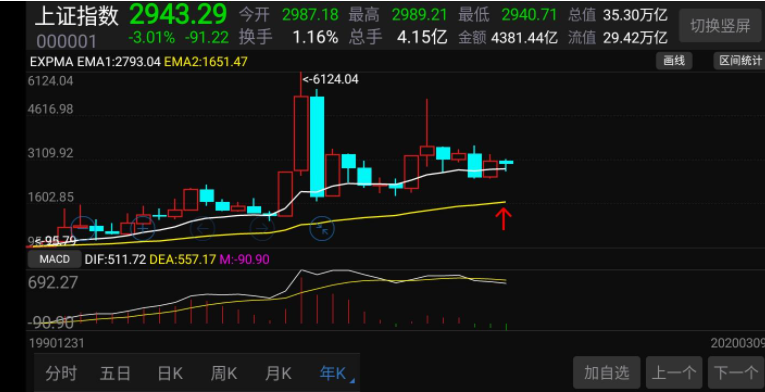Click the y-axis label 4616.98

click(x=51, y=109)
